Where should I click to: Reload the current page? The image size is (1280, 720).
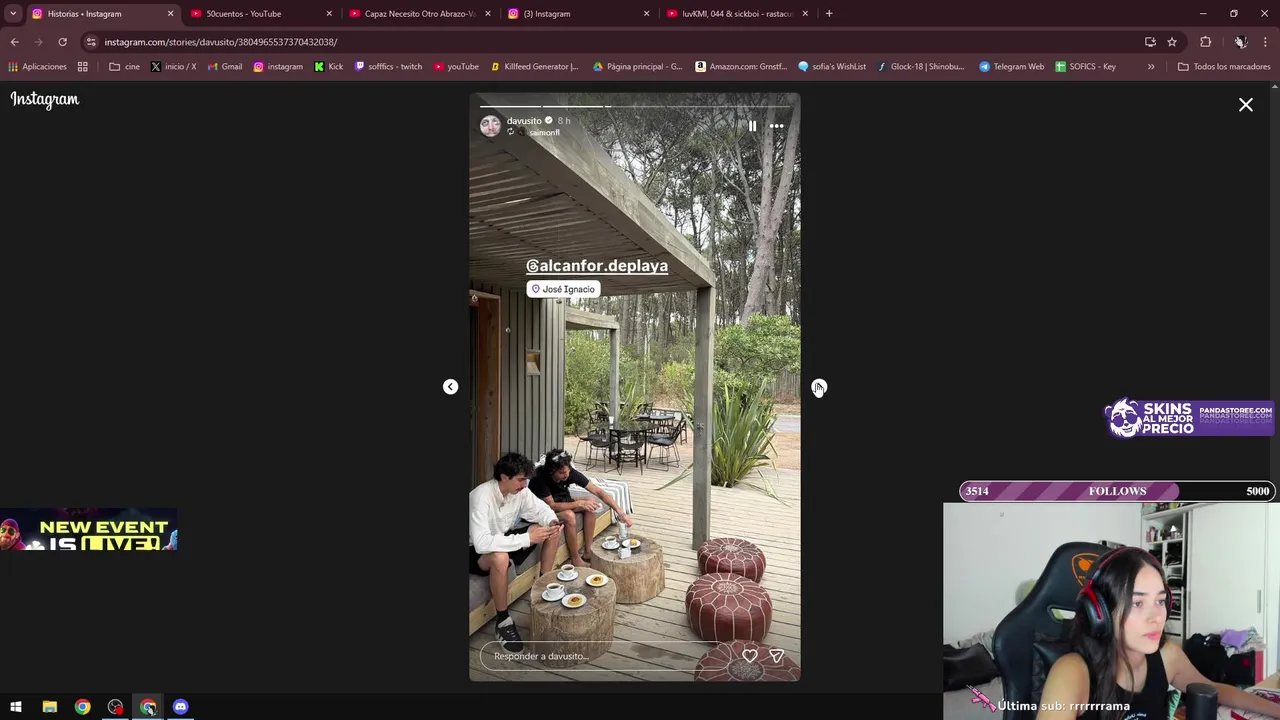(62, 42)
